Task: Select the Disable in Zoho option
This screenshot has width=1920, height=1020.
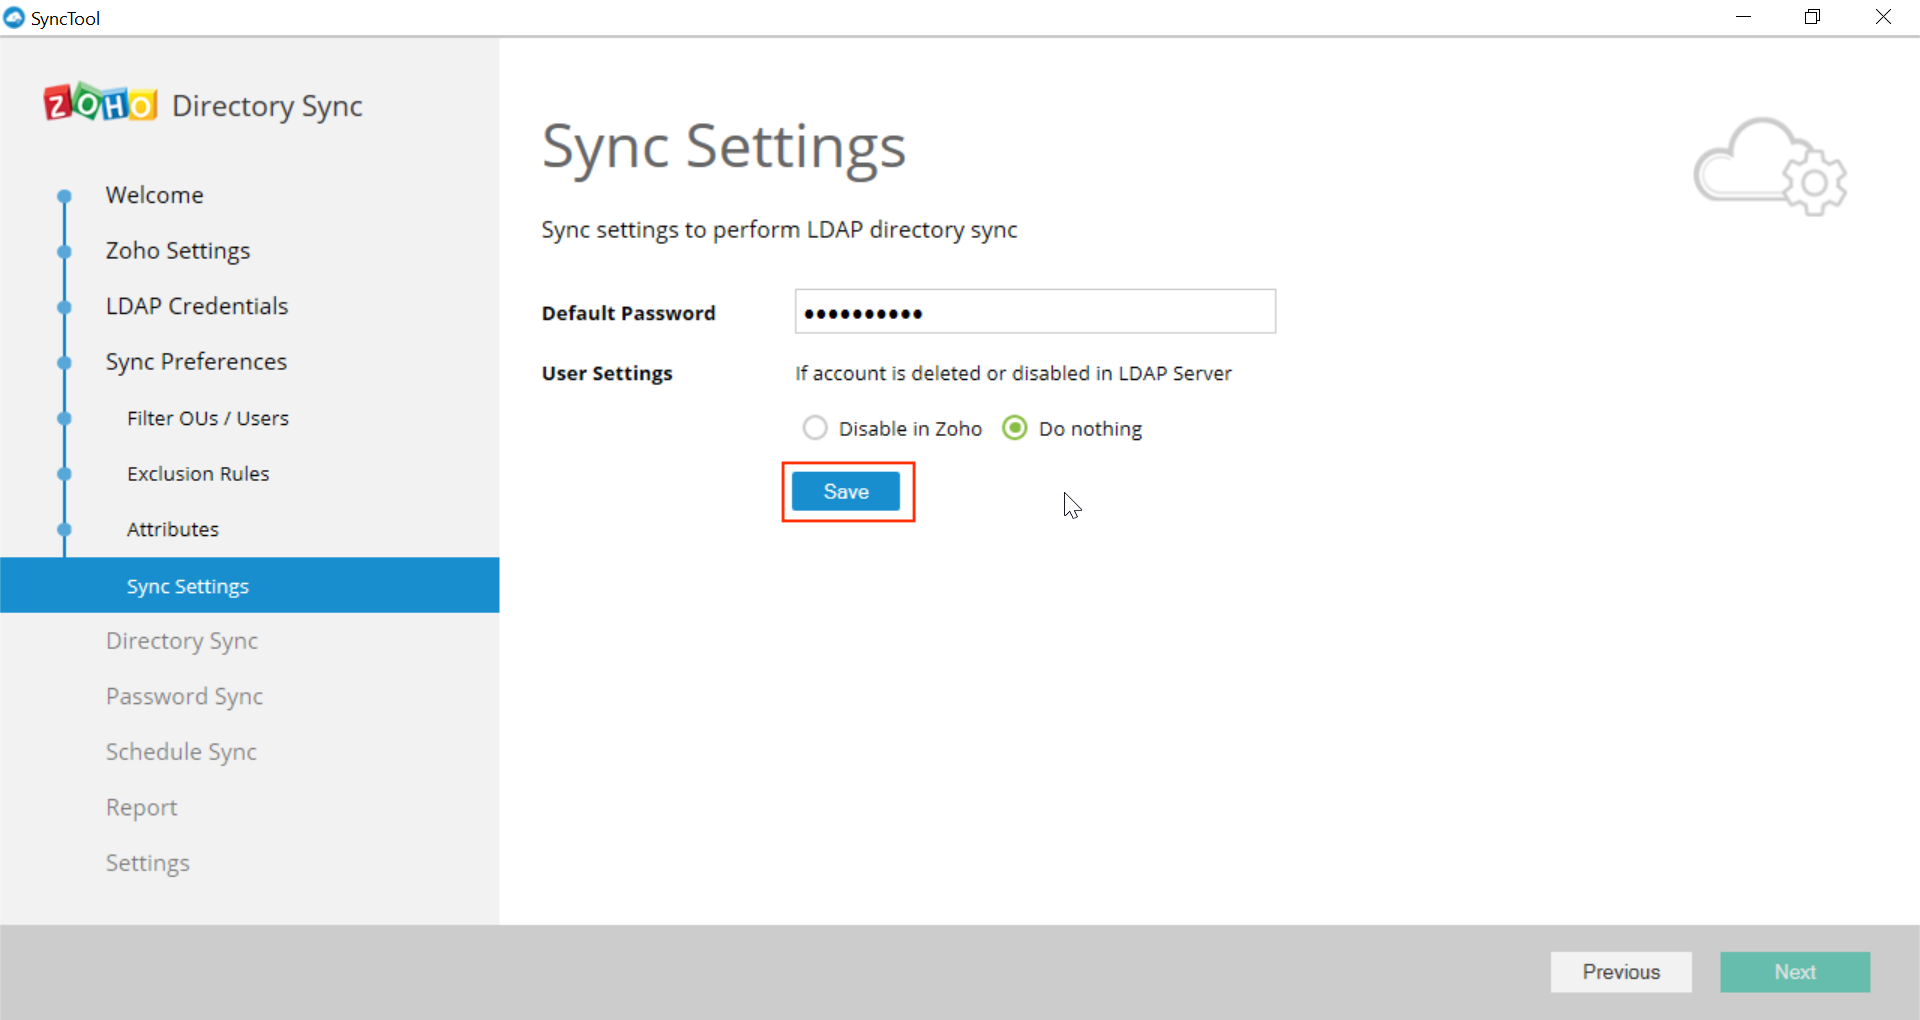Action: [815, 427]
